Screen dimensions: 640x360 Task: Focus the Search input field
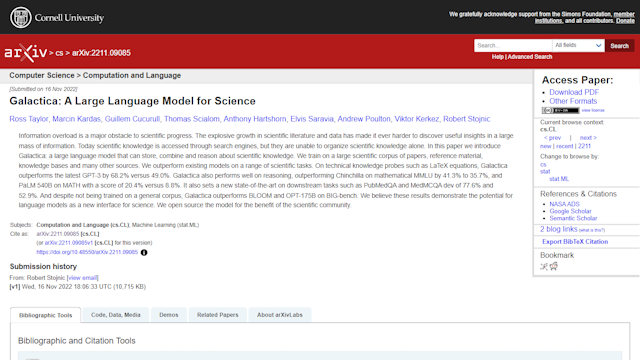513,46
